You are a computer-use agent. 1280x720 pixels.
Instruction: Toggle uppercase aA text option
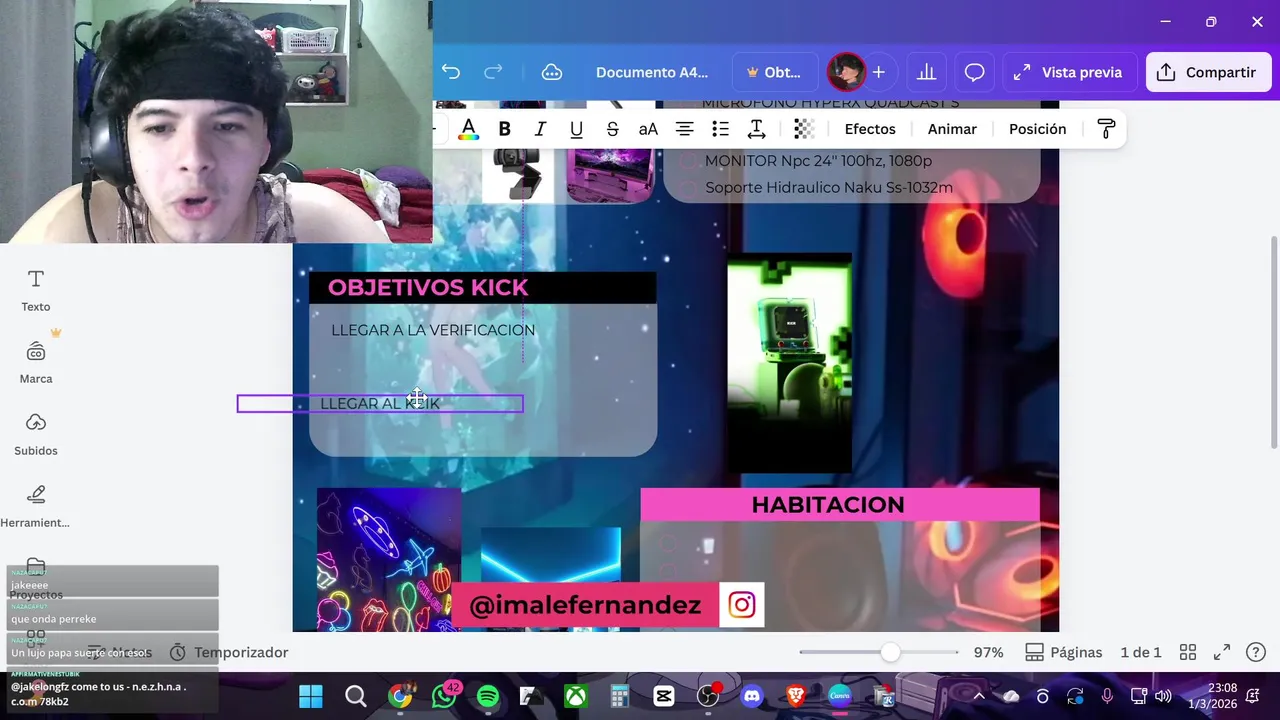coord(648,129)
